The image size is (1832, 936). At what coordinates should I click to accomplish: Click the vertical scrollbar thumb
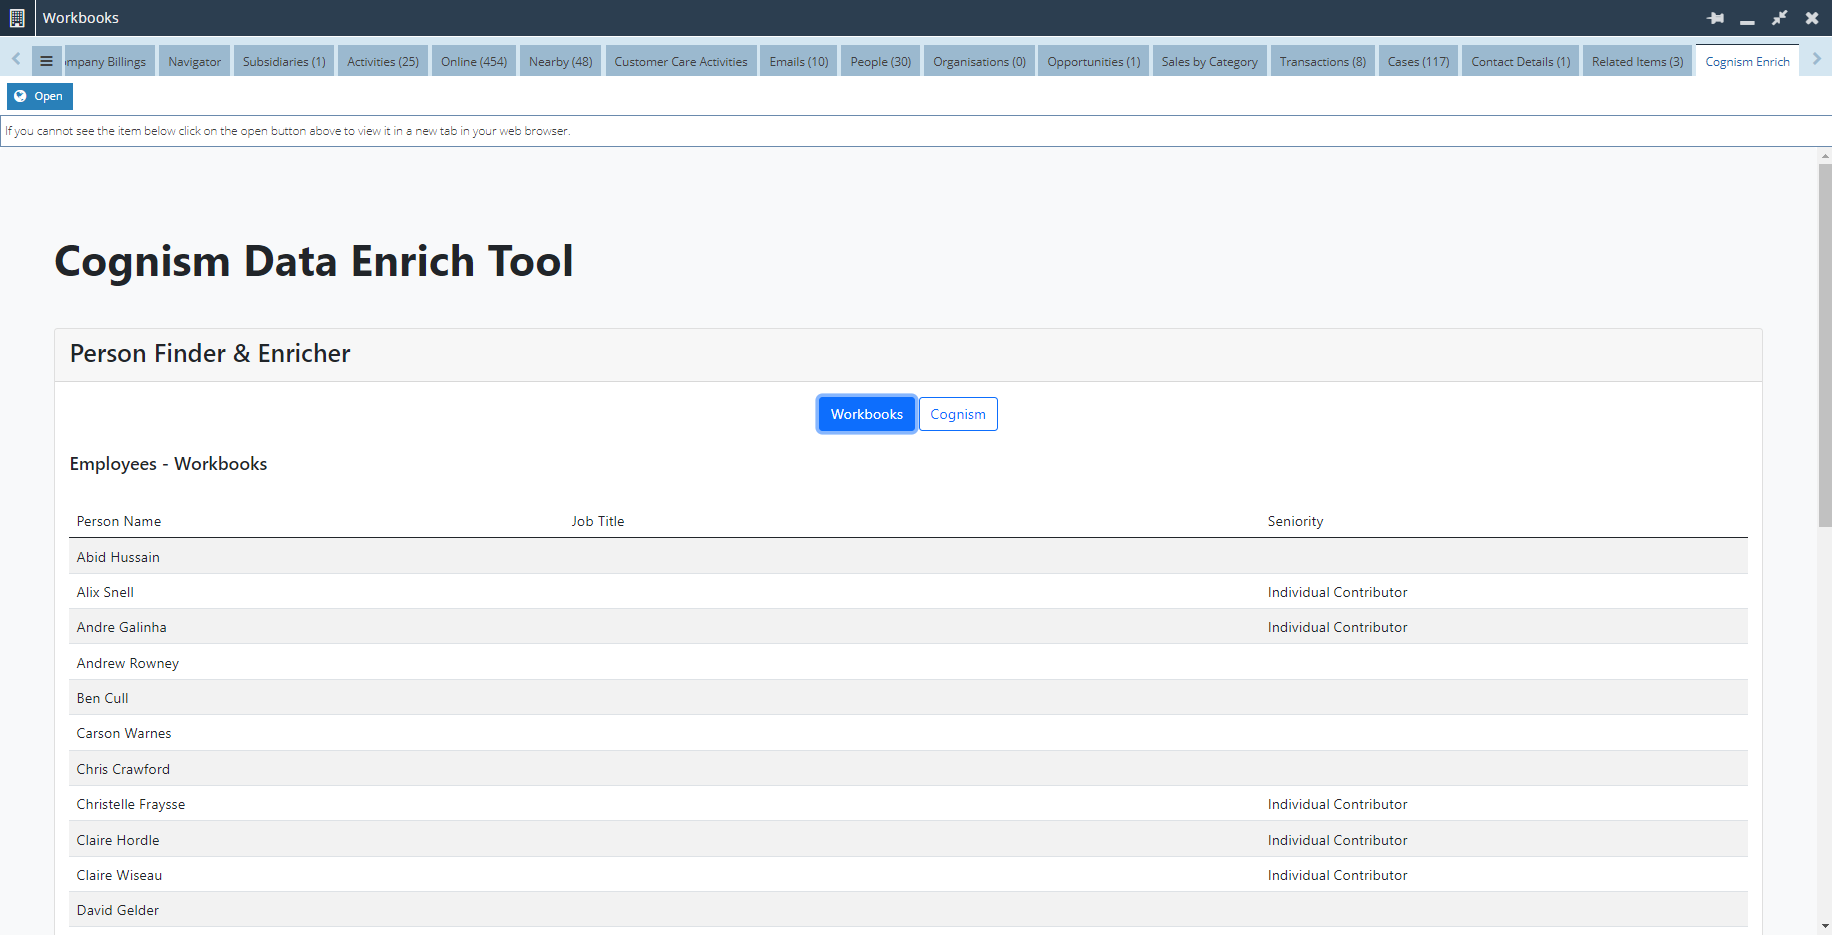tap(1824, 345)
